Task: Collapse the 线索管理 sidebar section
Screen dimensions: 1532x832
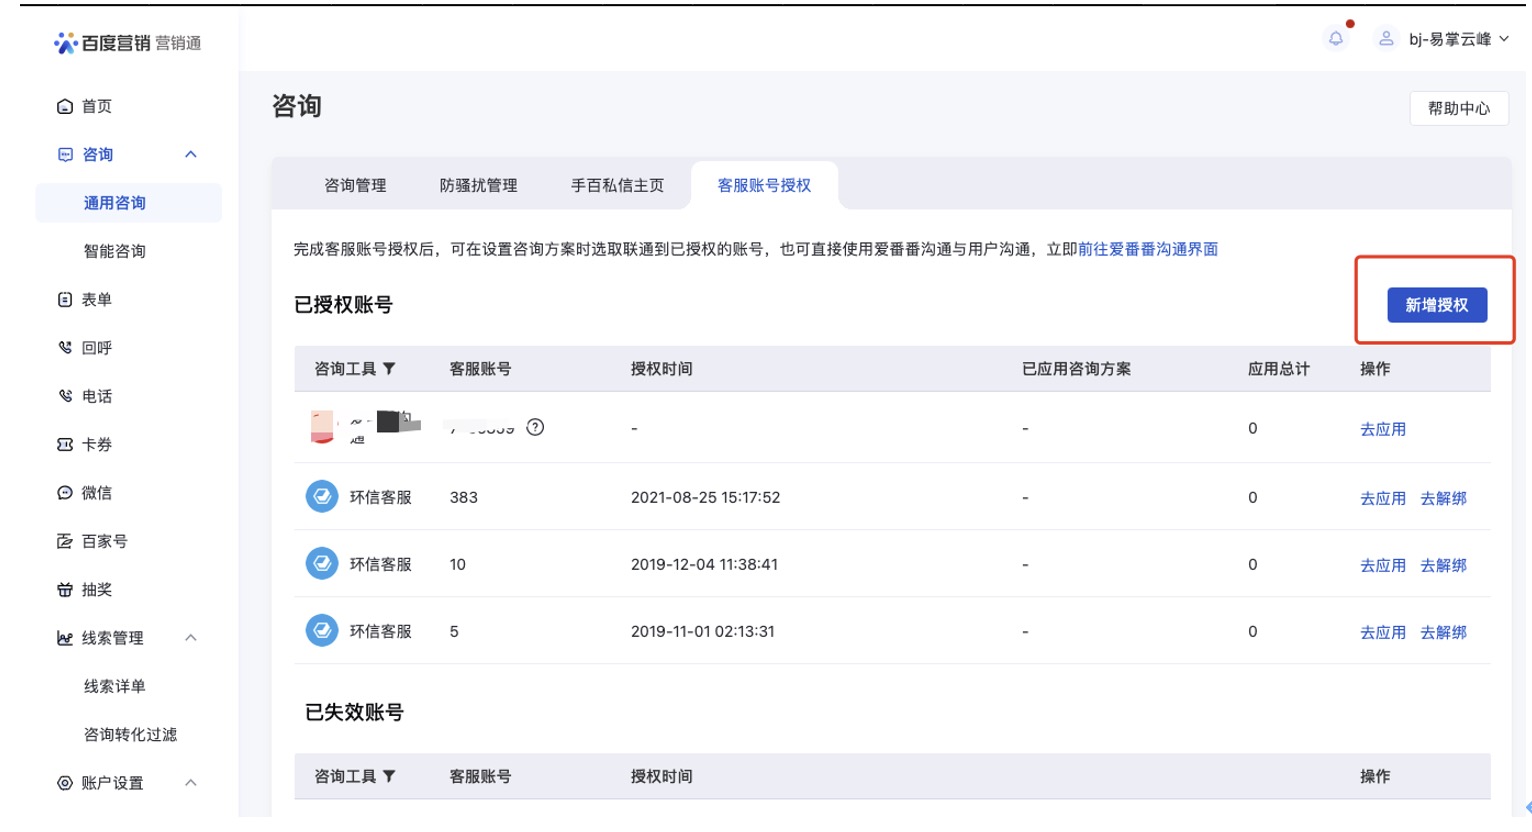Action: point(191,638)
